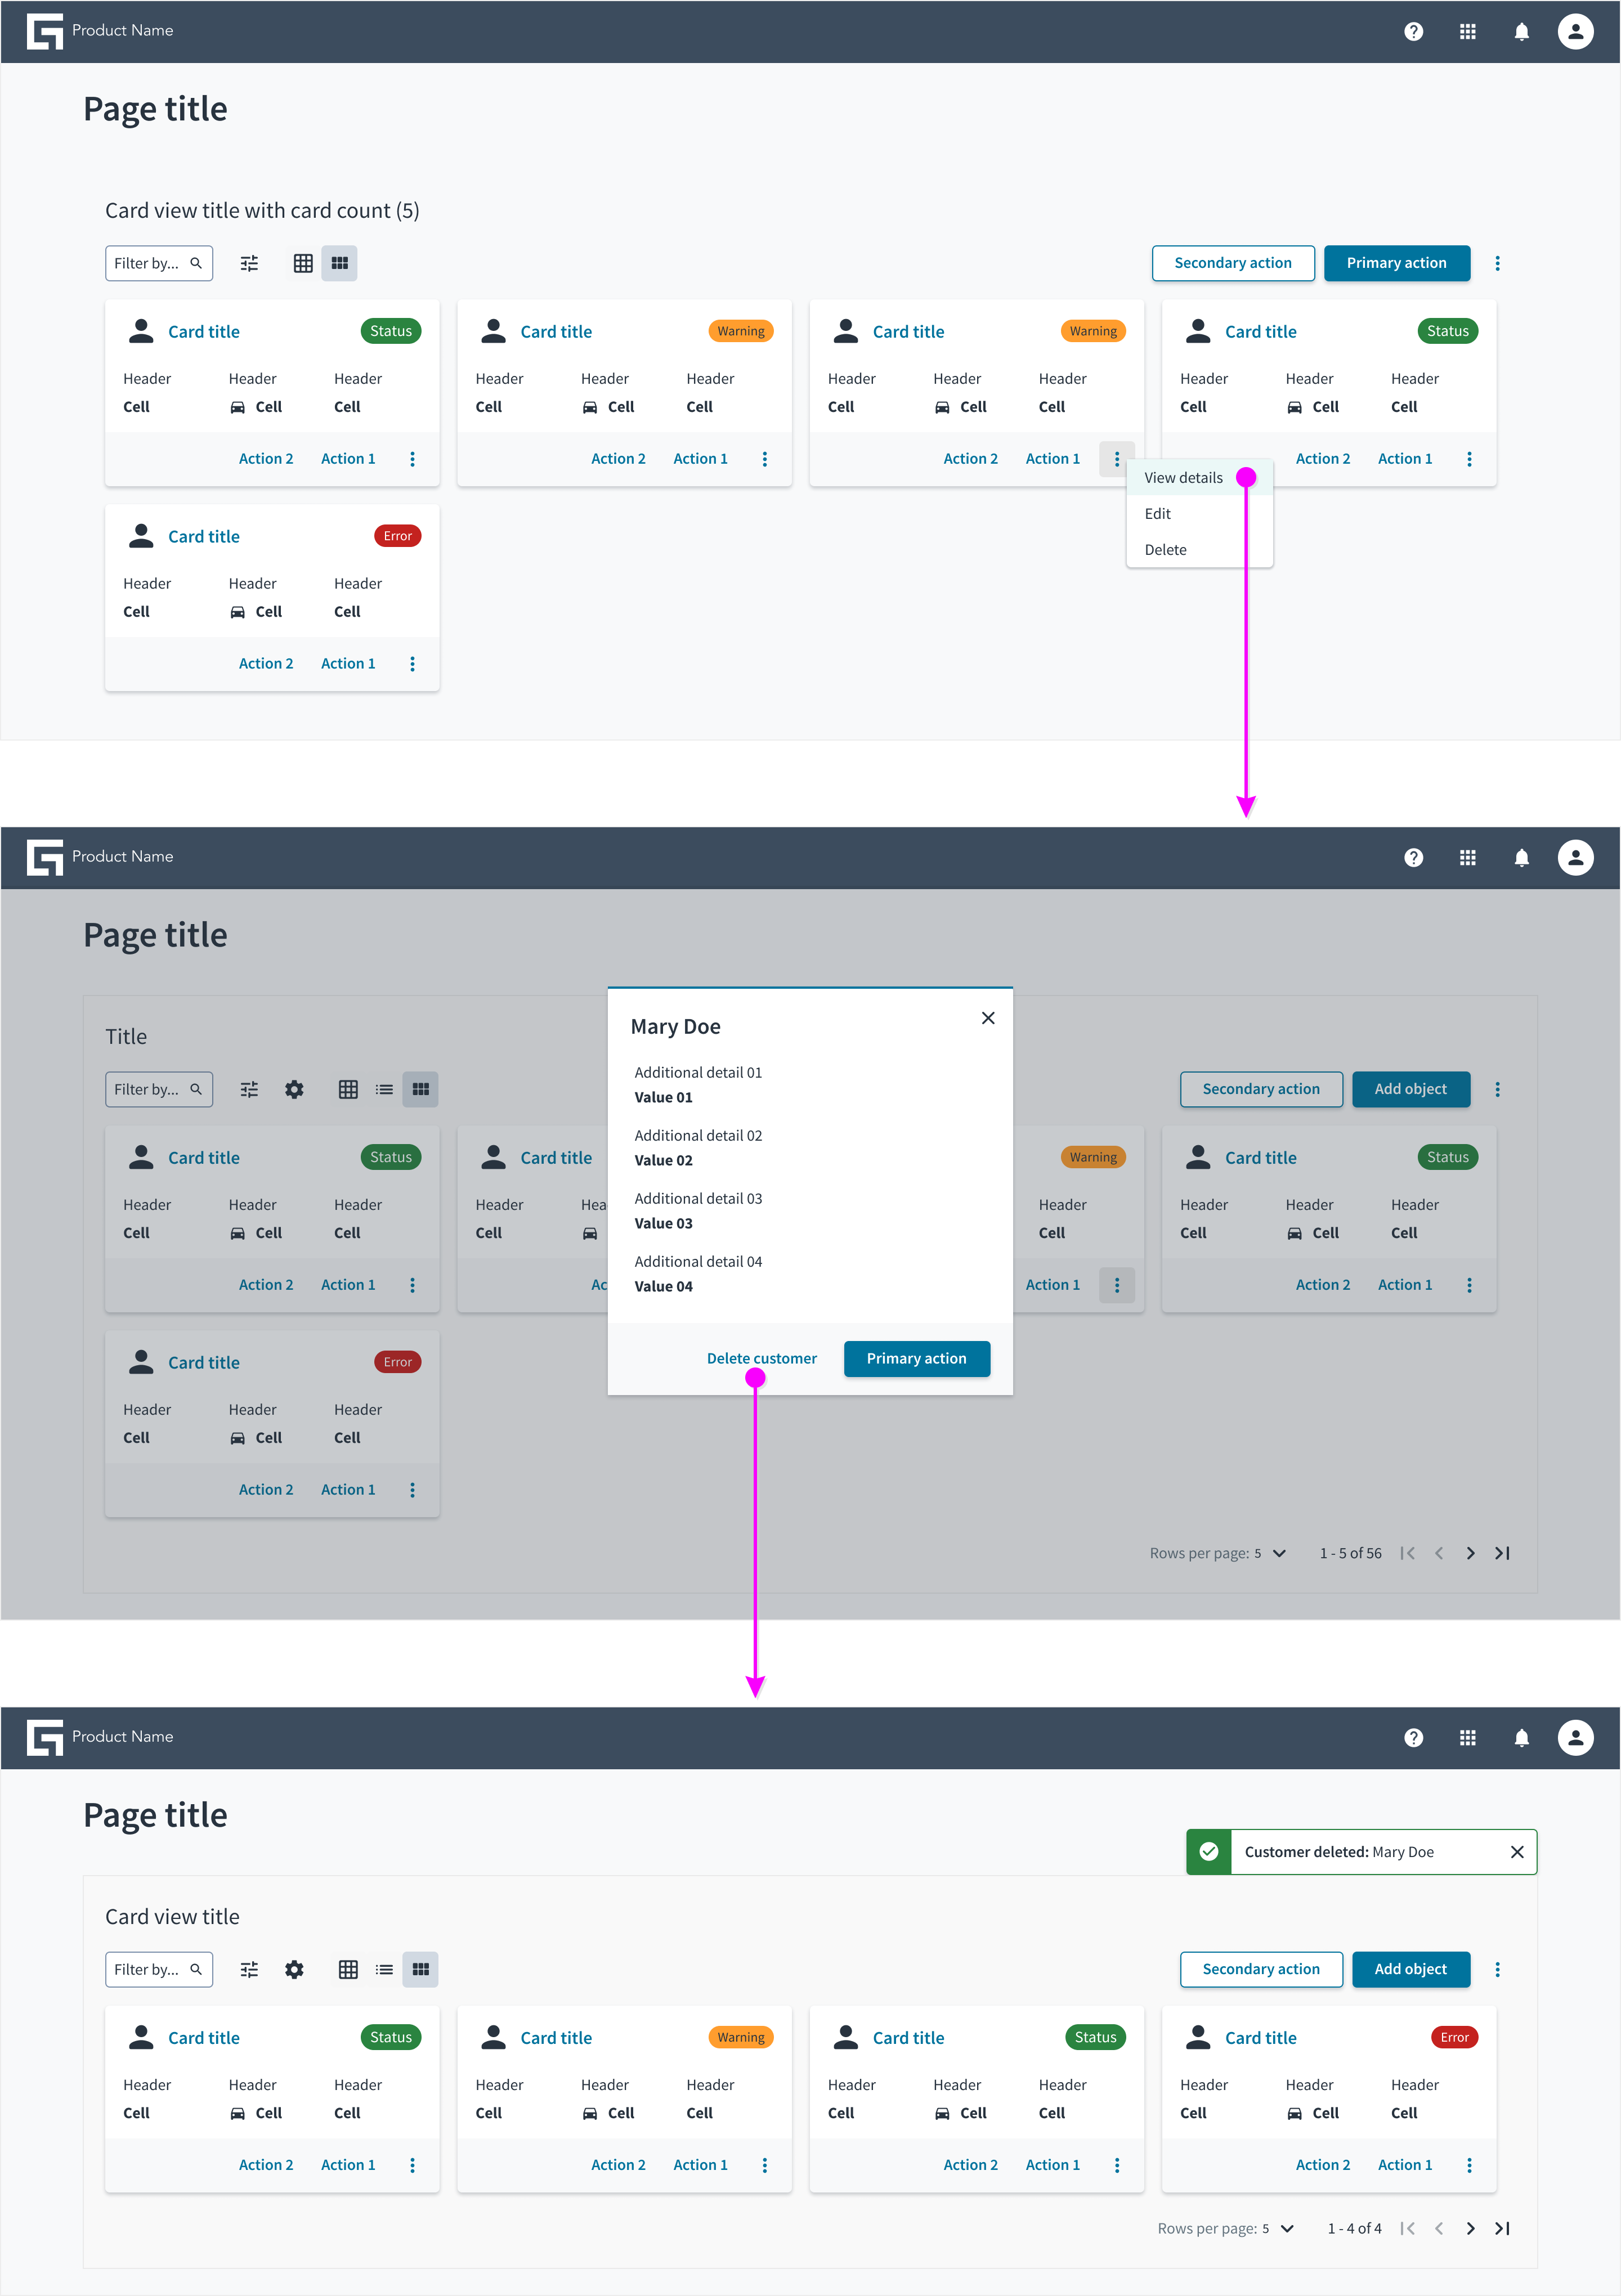
Task: Focus the Filter by field under the Title heading
Action: (x=159, y=1089)
